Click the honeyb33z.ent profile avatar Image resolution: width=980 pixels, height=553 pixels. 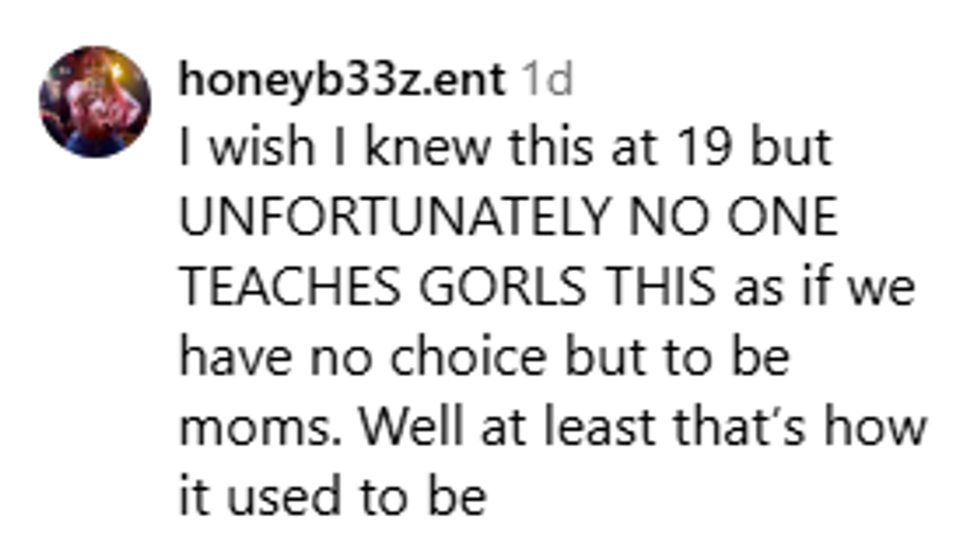click(95, 101)
